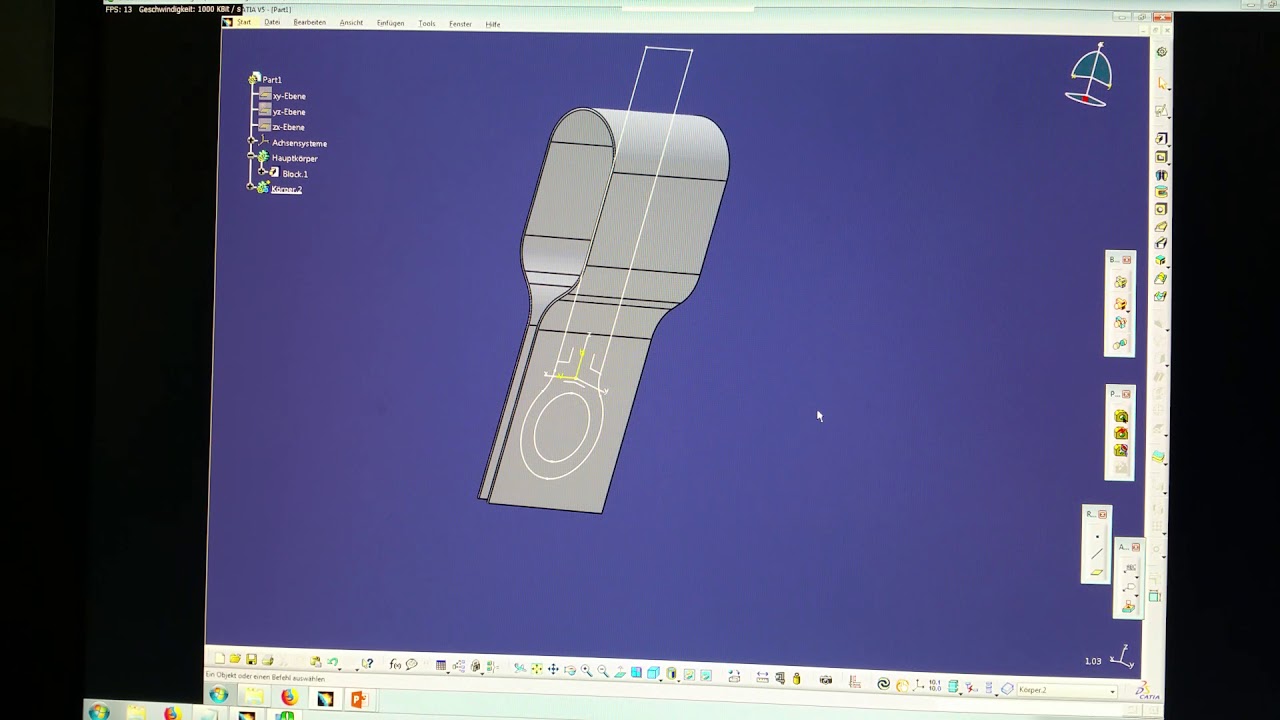This screenshot has height=720, width=1280.
Task: Open the Datei menu
Action: point(272,22)
